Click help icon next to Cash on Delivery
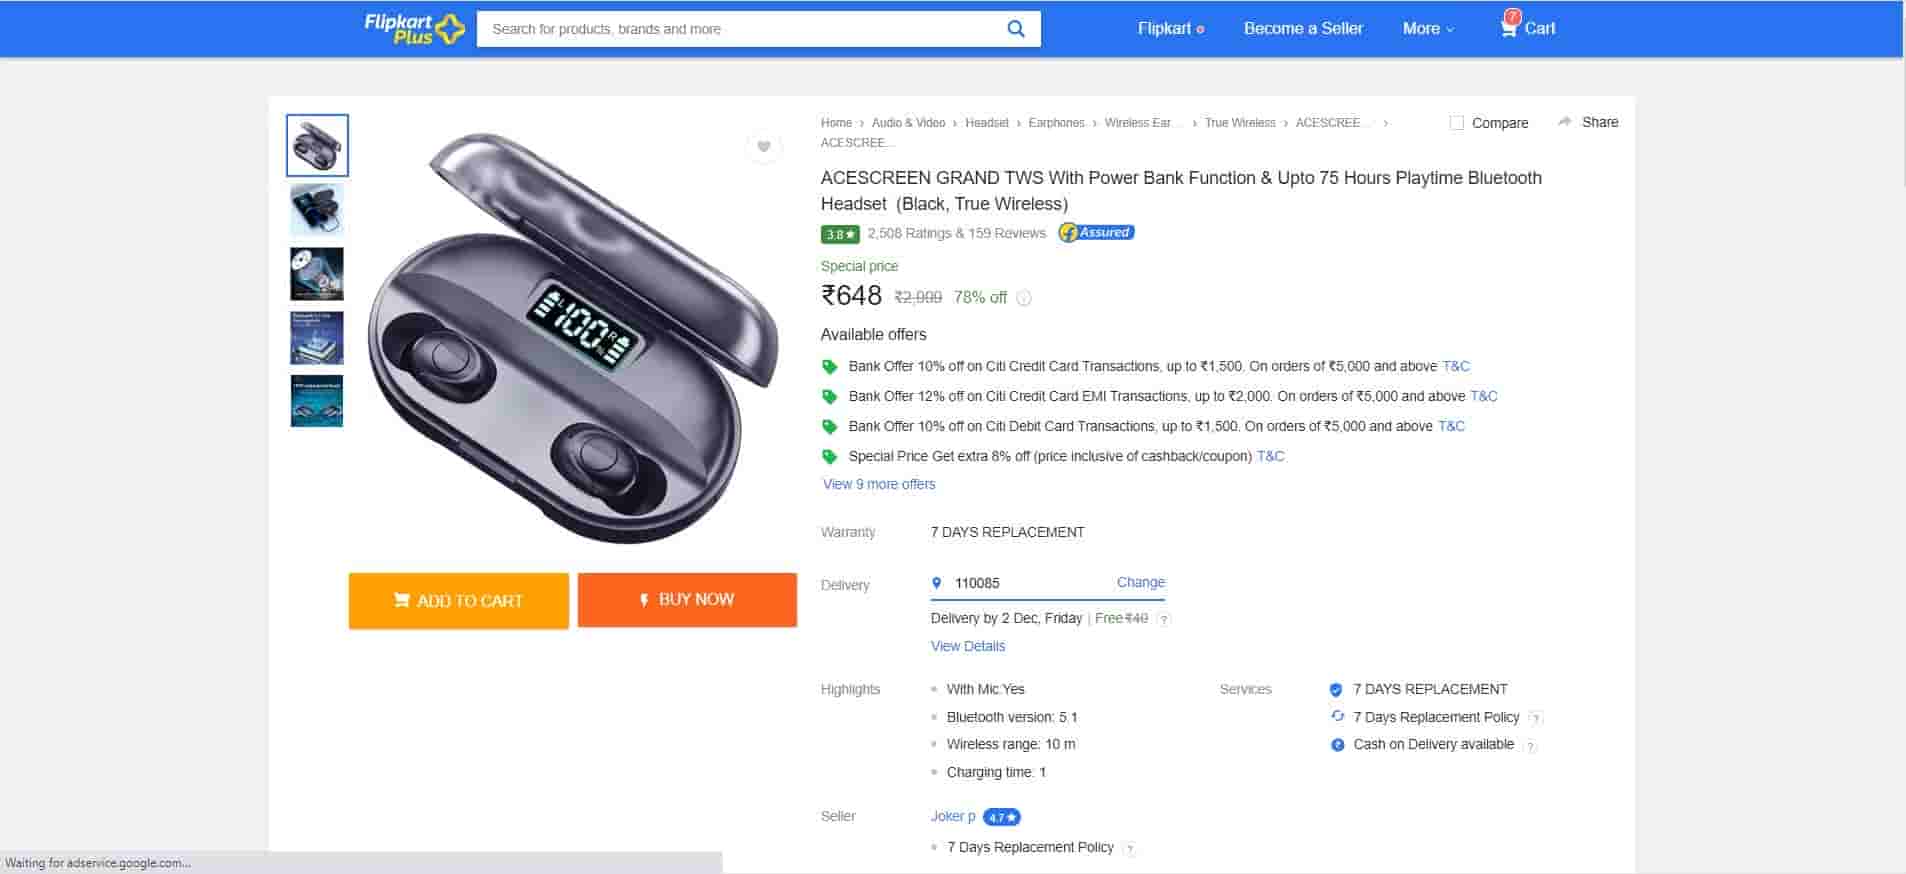 [1530, 745]
